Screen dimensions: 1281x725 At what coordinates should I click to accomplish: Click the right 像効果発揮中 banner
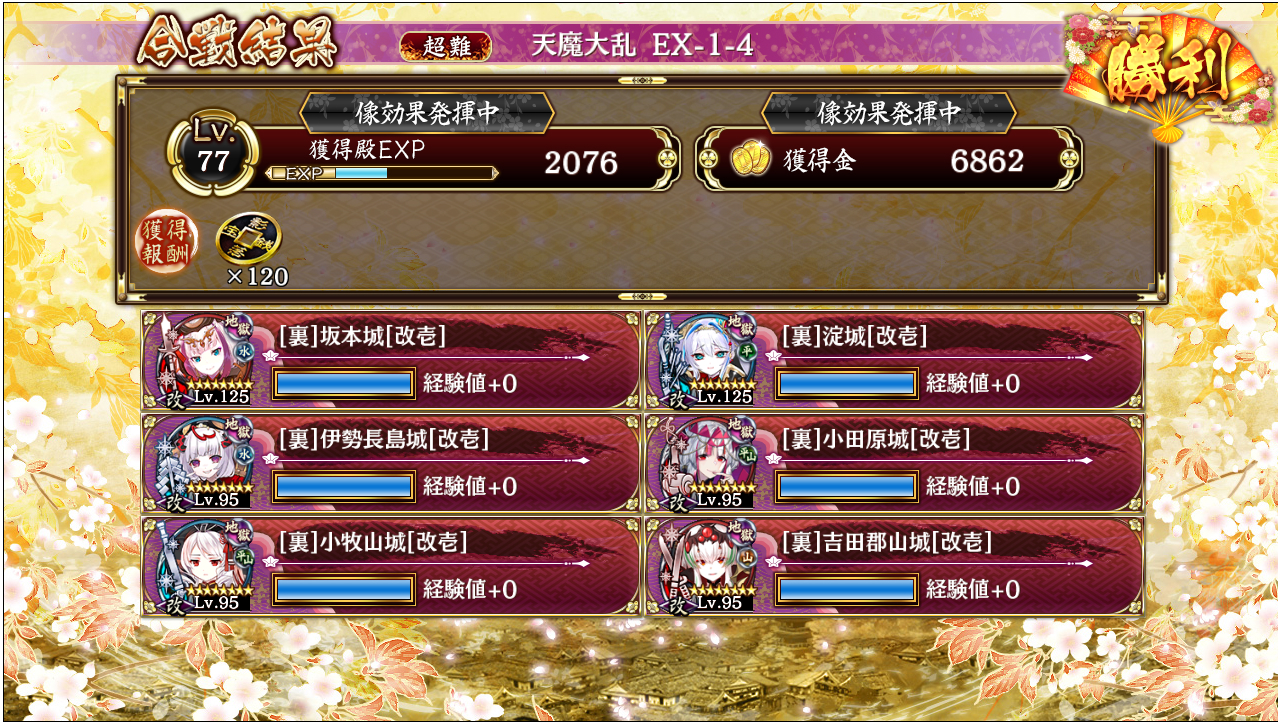click(889, 112)
